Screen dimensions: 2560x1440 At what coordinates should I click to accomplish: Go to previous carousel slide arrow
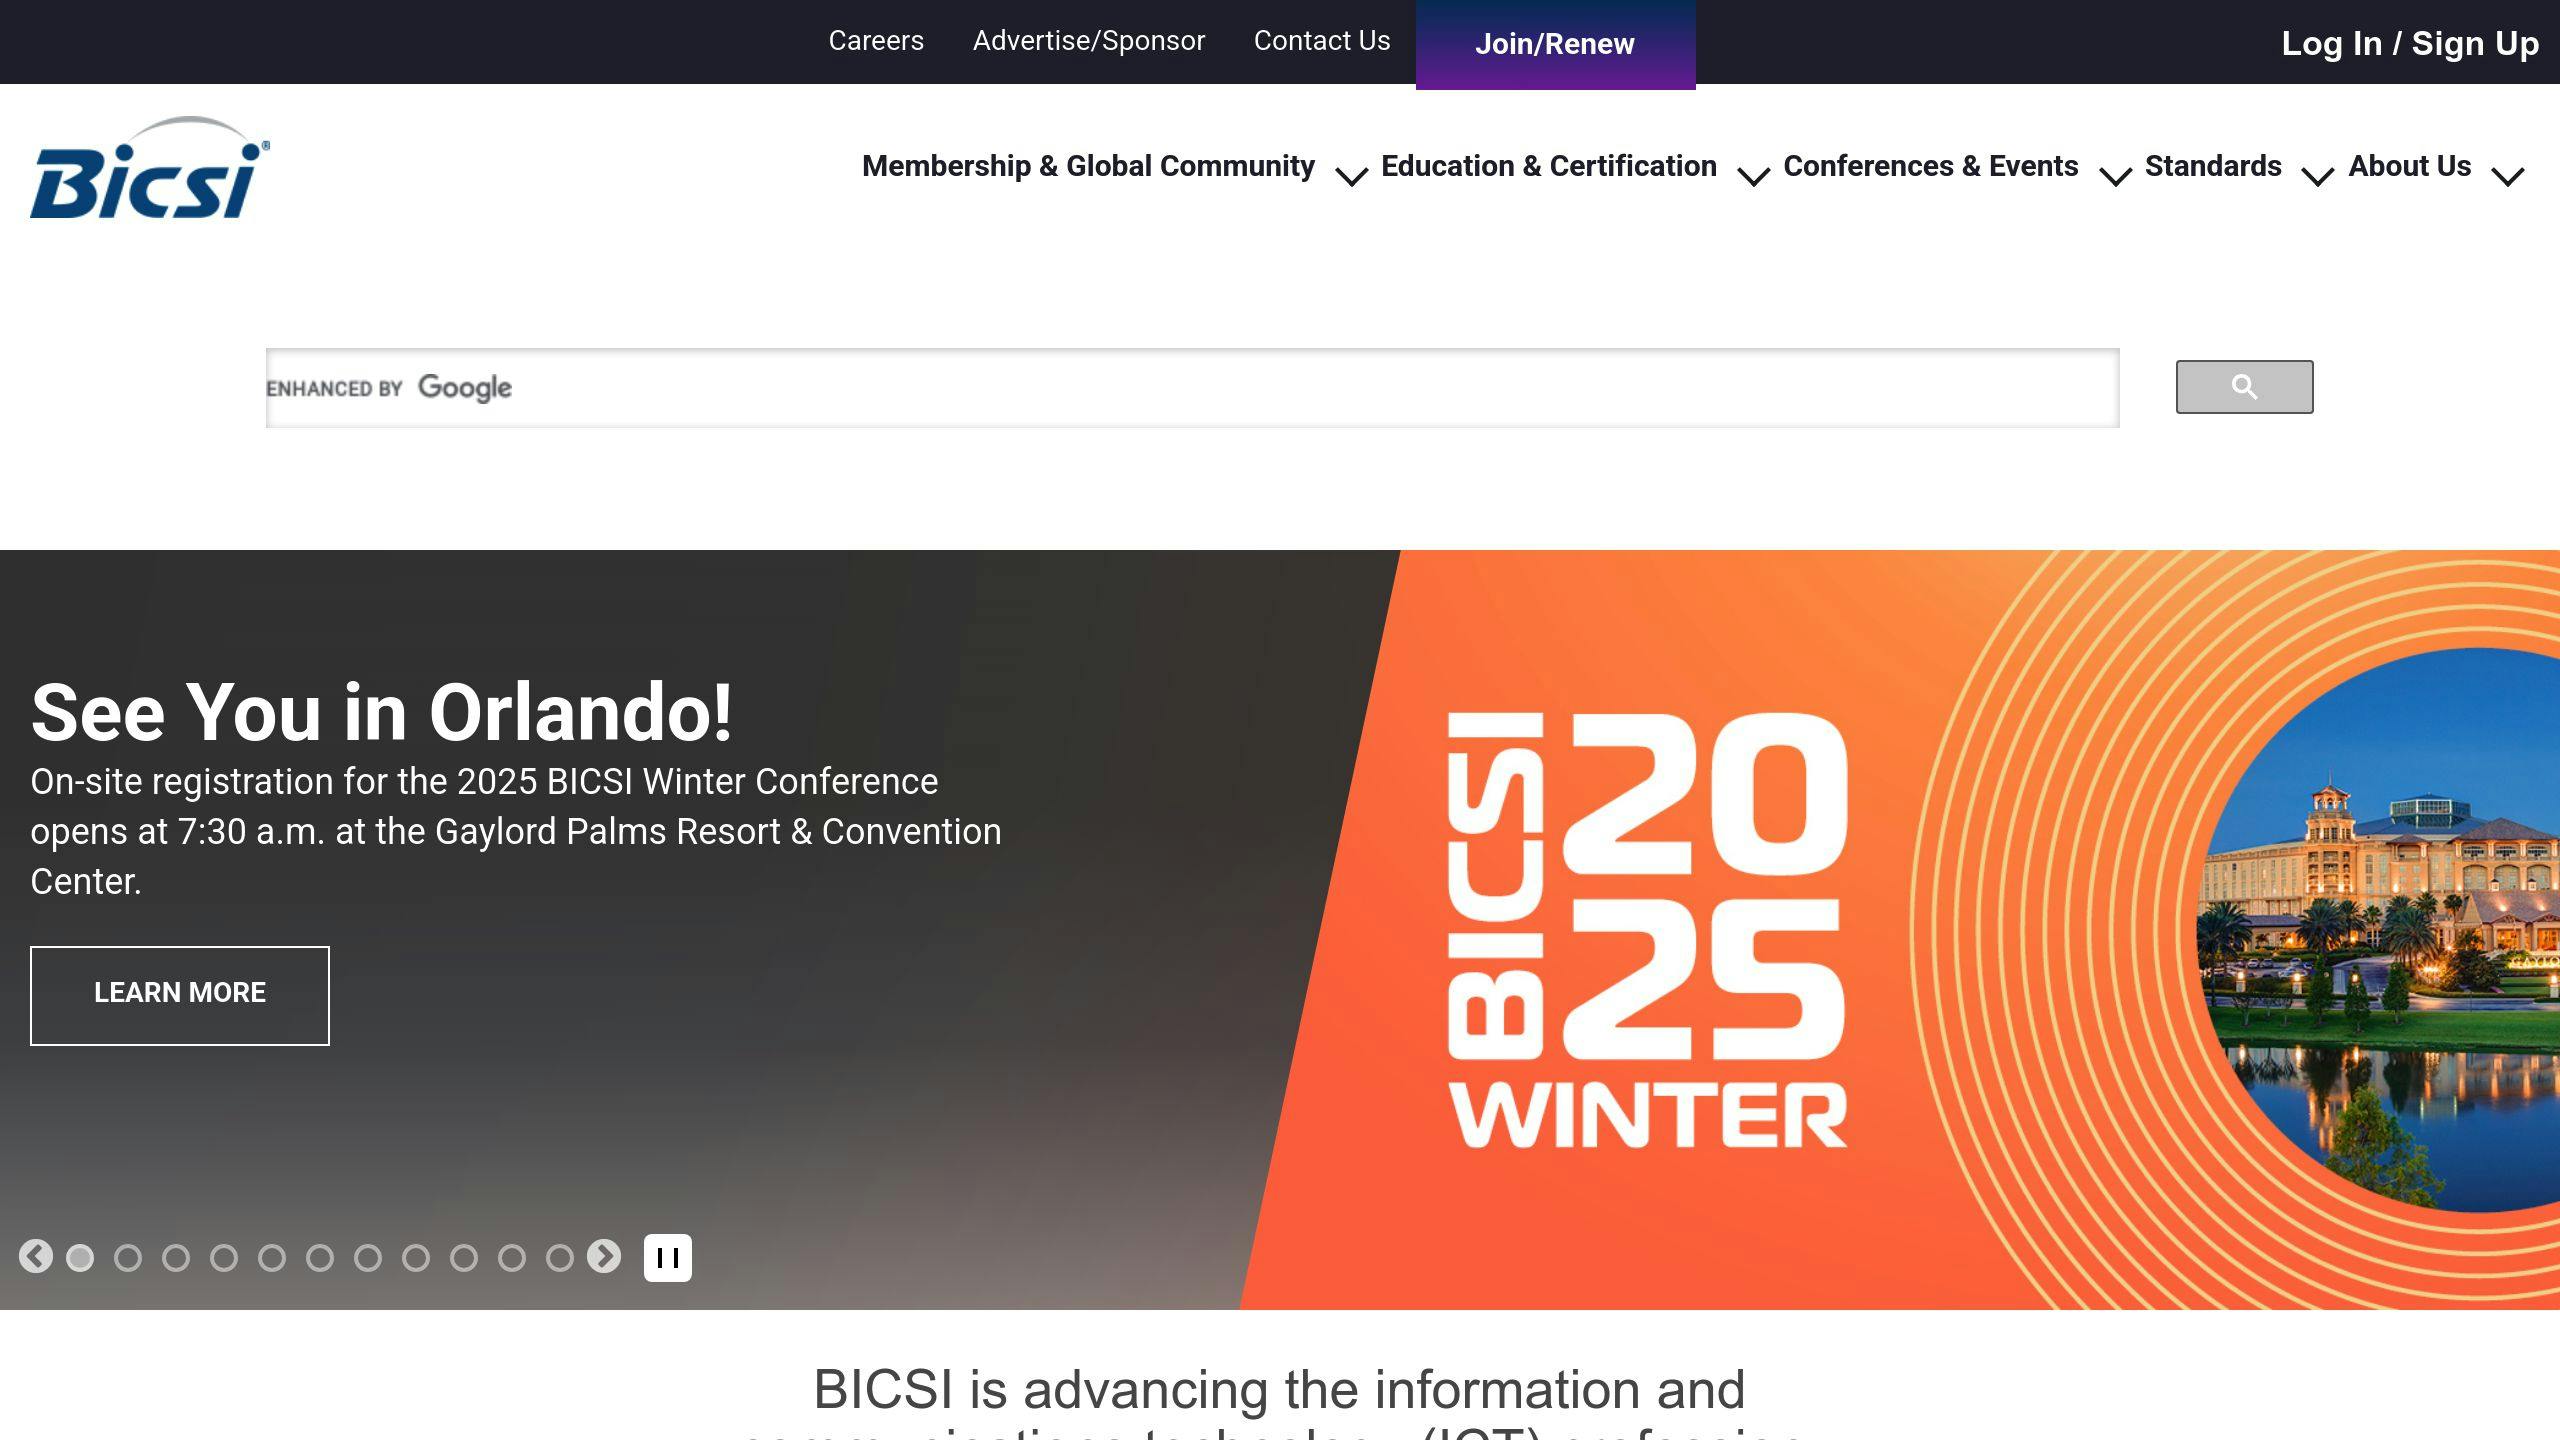point(36,1256)
